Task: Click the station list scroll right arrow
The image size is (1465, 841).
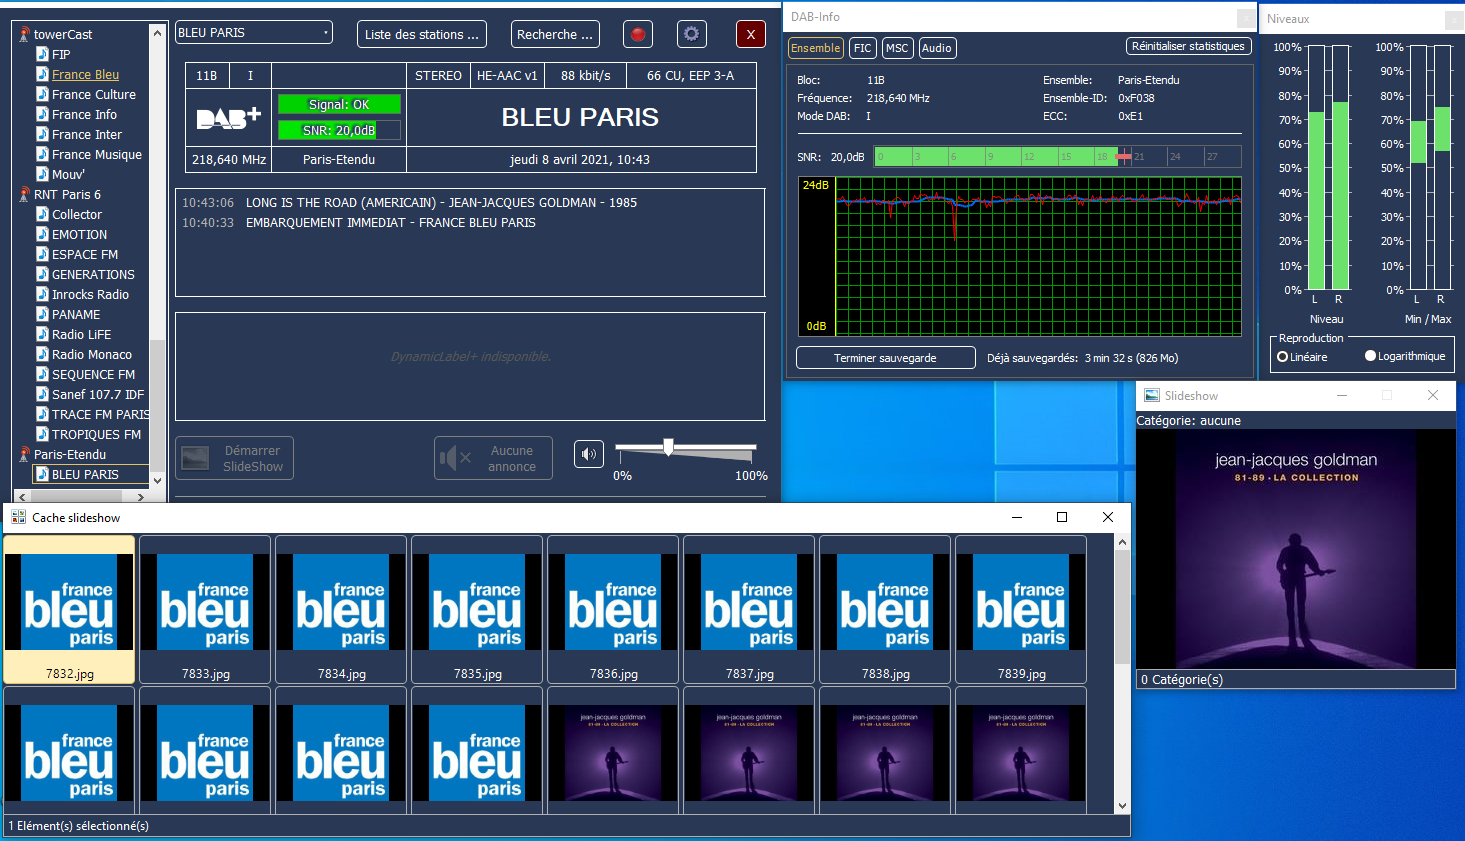Action: (x=141, y=496)
